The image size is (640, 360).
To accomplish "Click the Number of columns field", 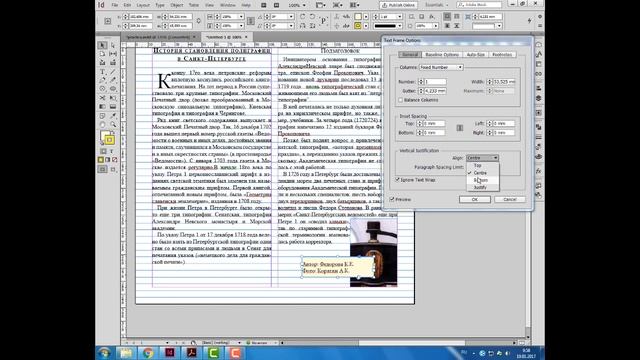I will click(435, 82).
